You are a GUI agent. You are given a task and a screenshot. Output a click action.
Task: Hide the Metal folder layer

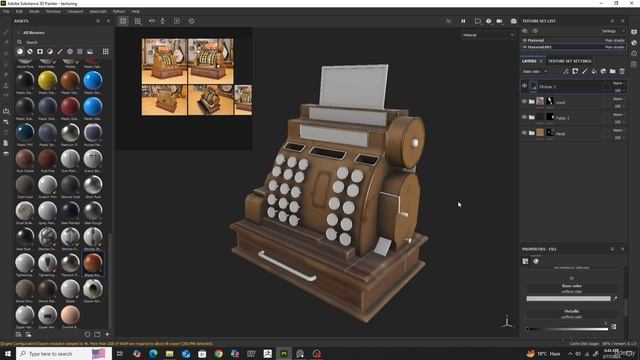pyautogui.click(x=524, y=133)
